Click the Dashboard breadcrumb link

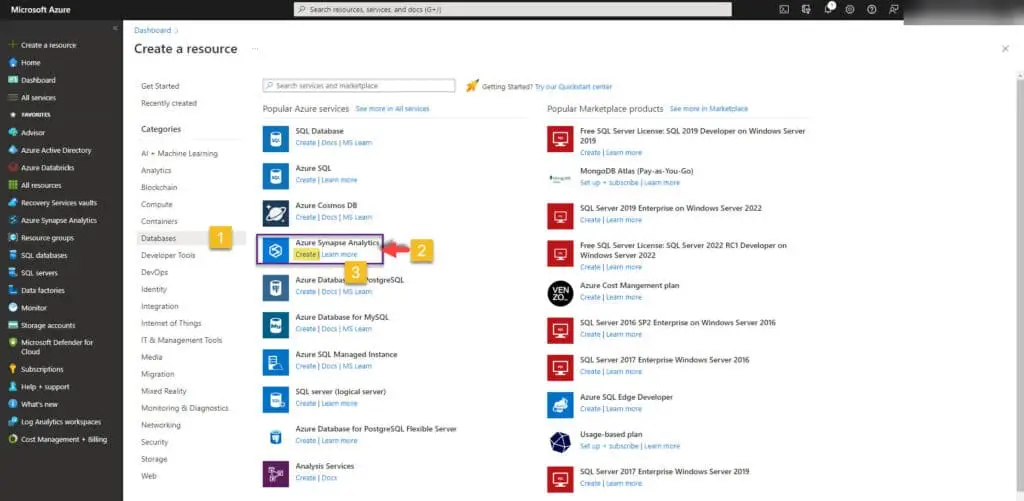tap(153, 30)
